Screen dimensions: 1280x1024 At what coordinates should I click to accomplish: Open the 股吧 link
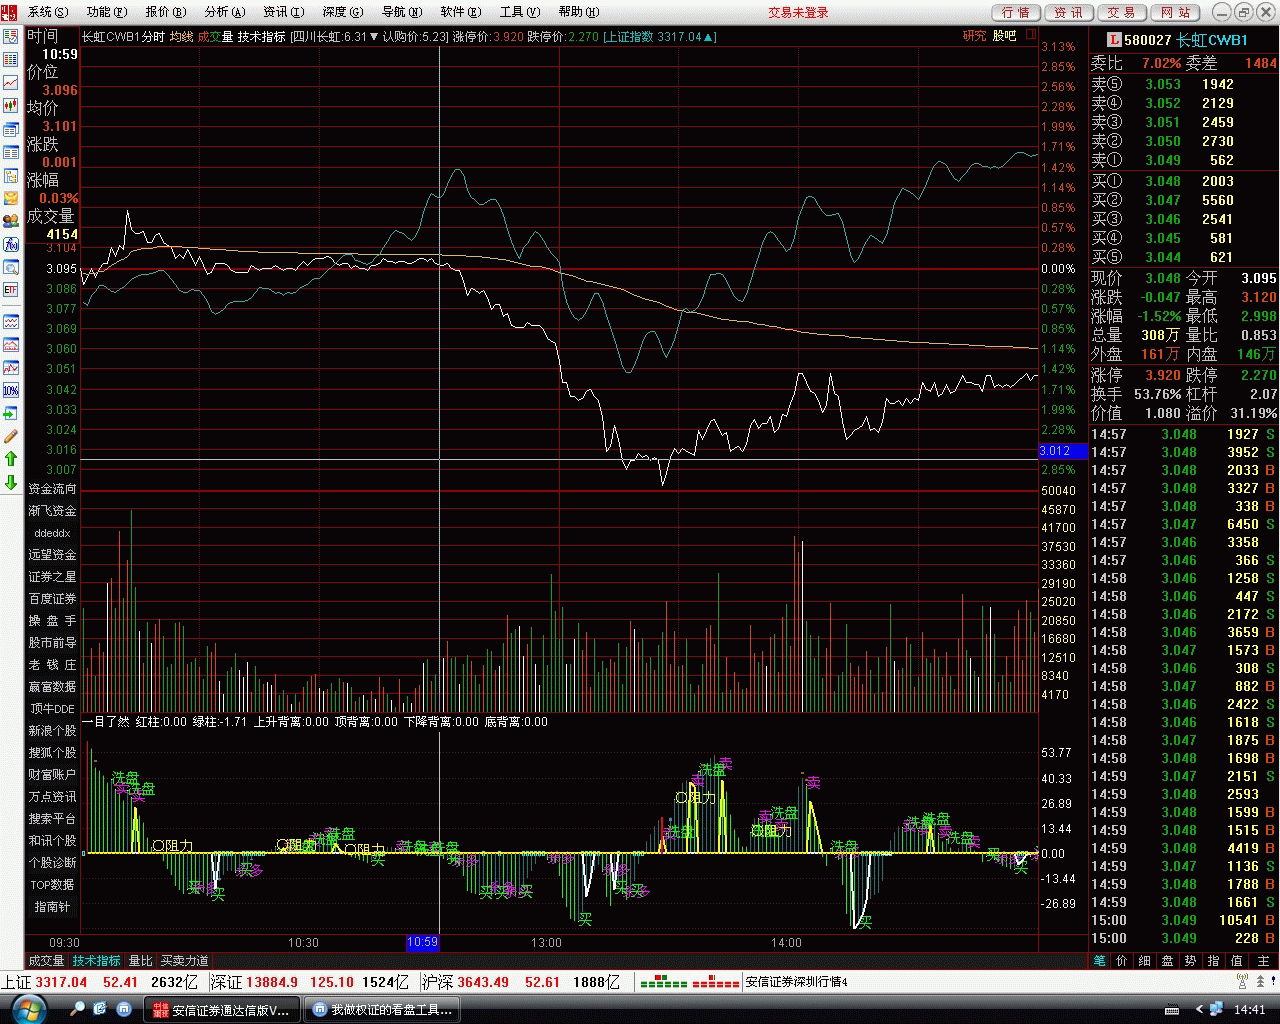coord(1004,36)
